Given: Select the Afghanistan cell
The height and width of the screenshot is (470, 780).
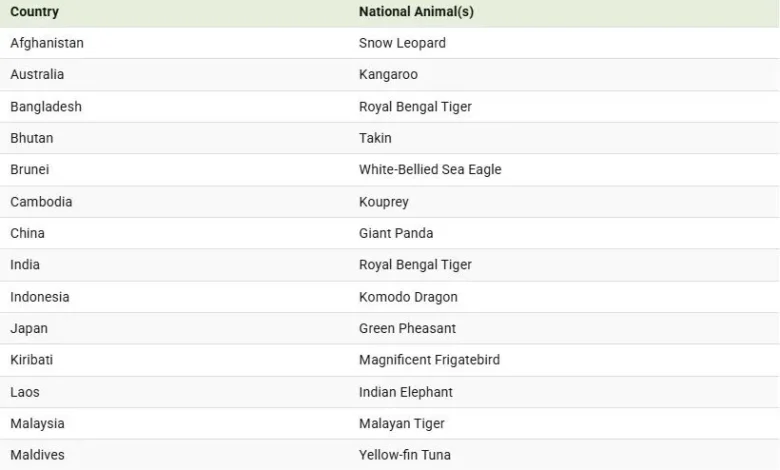Looking at the screenshot, I should coord(47,43).
